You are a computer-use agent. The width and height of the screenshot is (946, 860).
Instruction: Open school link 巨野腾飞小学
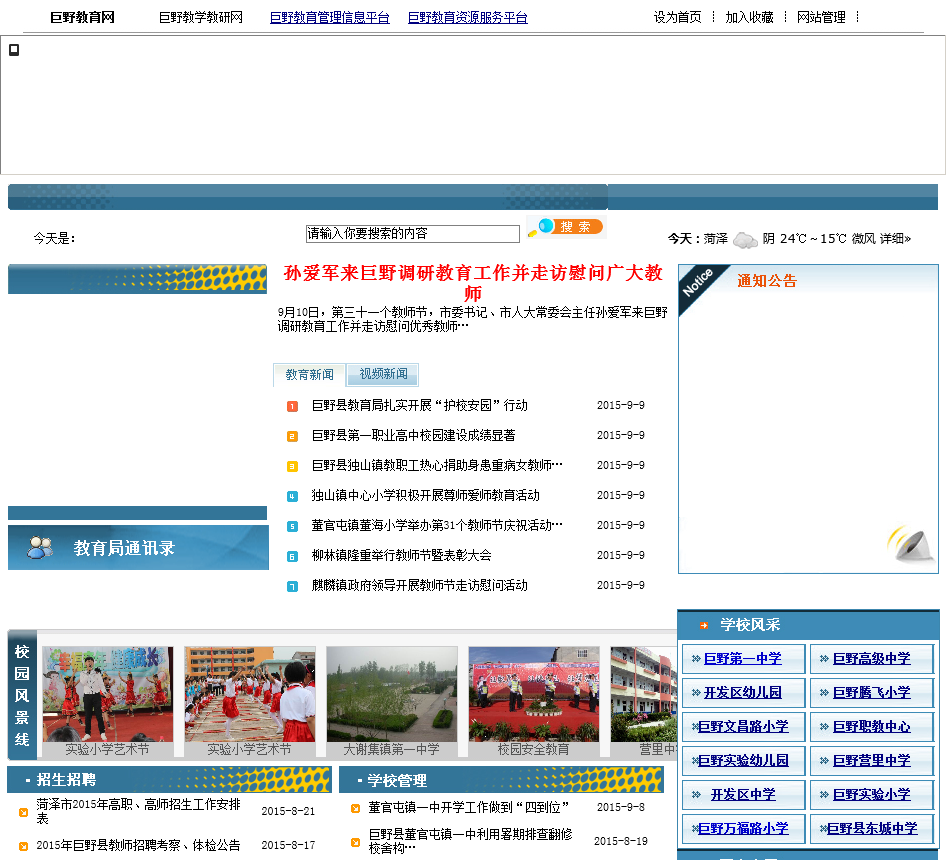pyautogui.click(x=871, y=692)
